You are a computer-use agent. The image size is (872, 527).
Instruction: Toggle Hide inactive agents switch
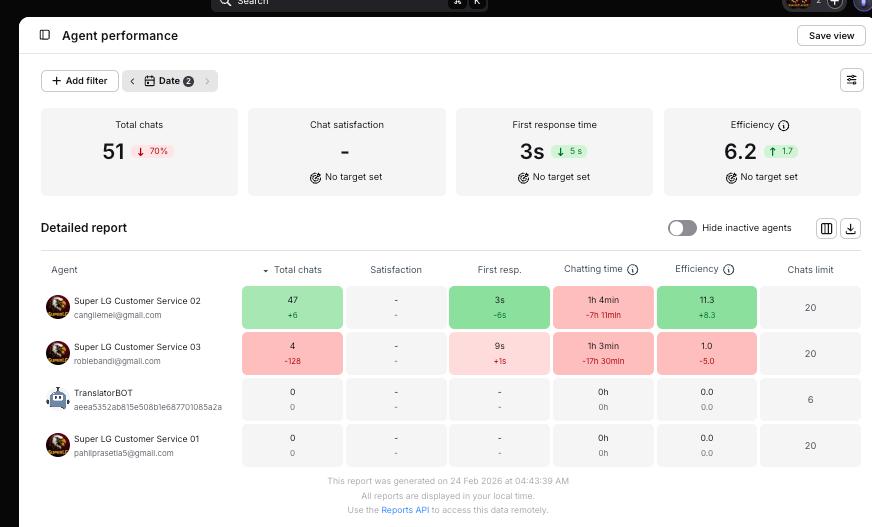682,228
